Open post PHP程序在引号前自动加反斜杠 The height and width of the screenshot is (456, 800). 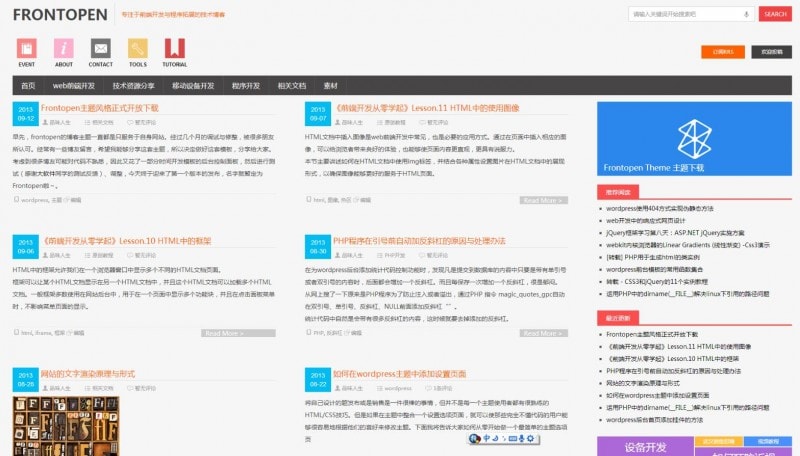pyautogui.click(x=419, y=241)
